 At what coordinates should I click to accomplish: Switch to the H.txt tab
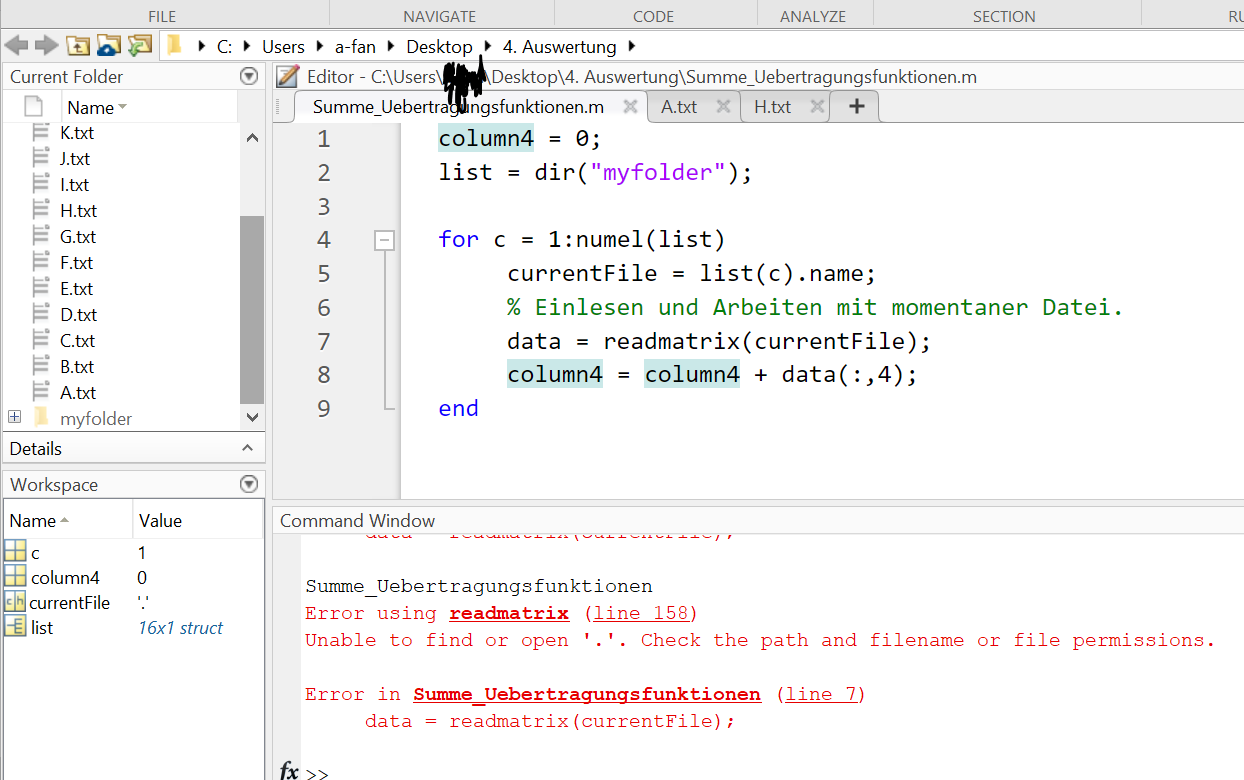click(x=771, y=107)
